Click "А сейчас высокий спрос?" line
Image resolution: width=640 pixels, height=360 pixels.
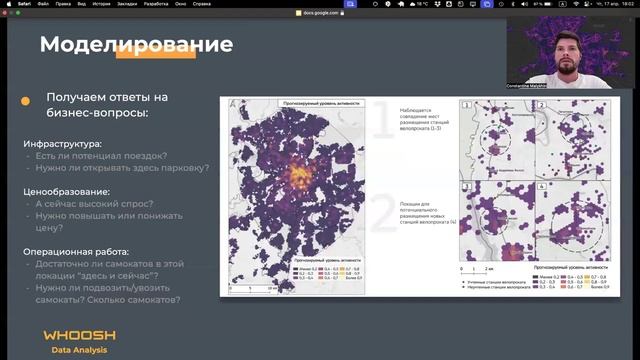tap(94, 204)
